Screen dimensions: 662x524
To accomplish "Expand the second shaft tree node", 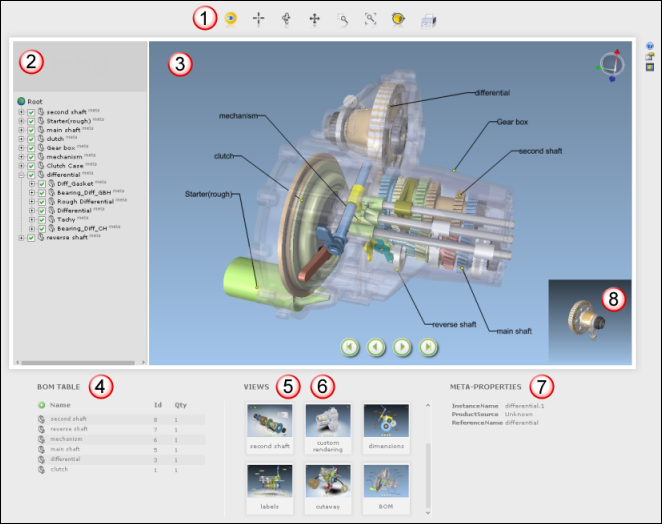I will click(x=20, y=111).
